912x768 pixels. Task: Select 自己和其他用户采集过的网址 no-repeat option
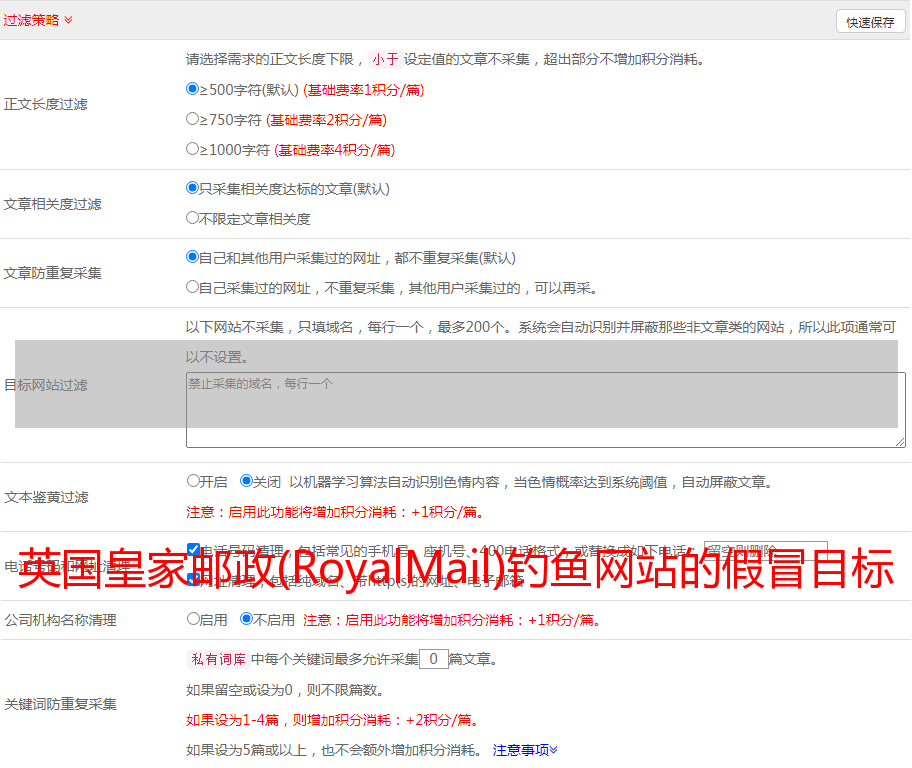tap(193, 257)
